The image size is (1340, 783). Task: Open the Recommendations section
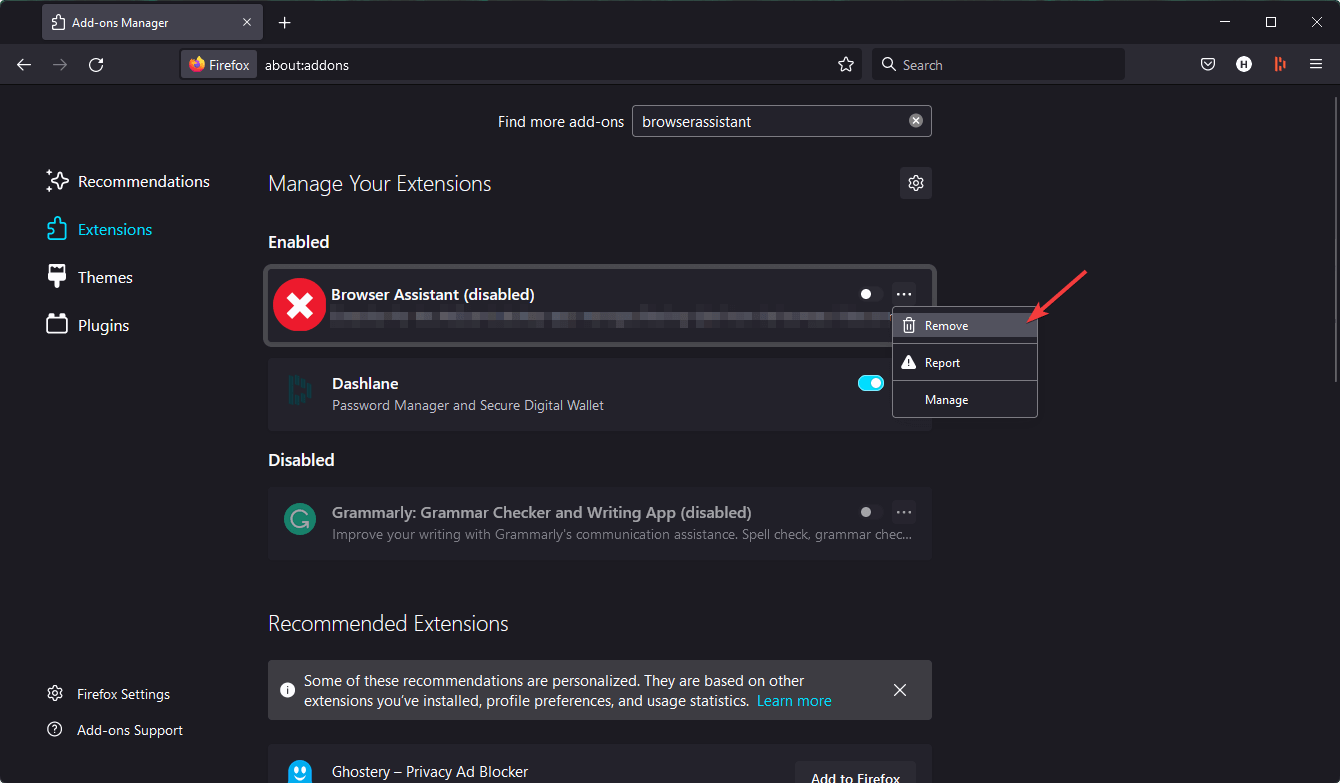click(x=128, y=181)
